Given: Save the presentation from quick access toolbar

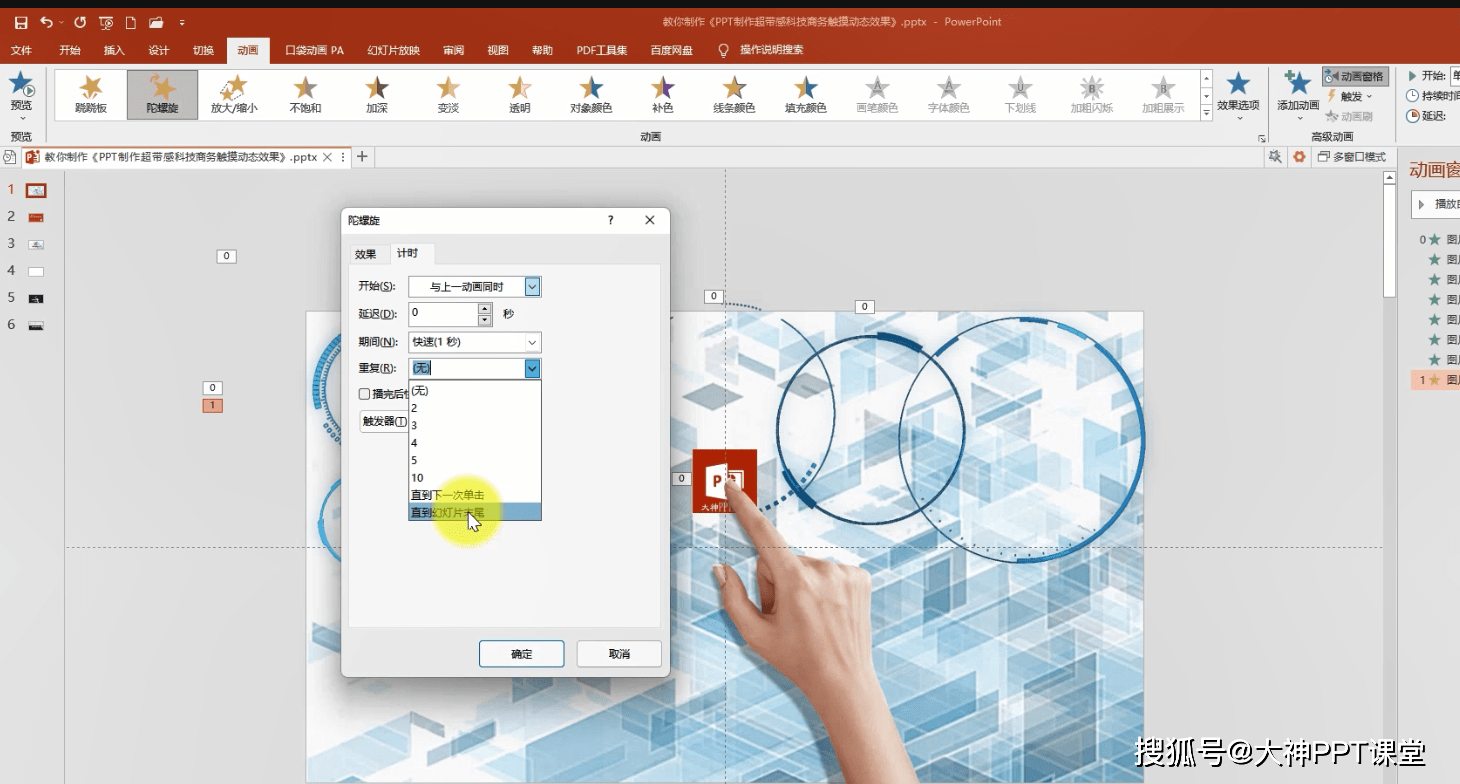Looking at the screenshot, I should [21, 22].
